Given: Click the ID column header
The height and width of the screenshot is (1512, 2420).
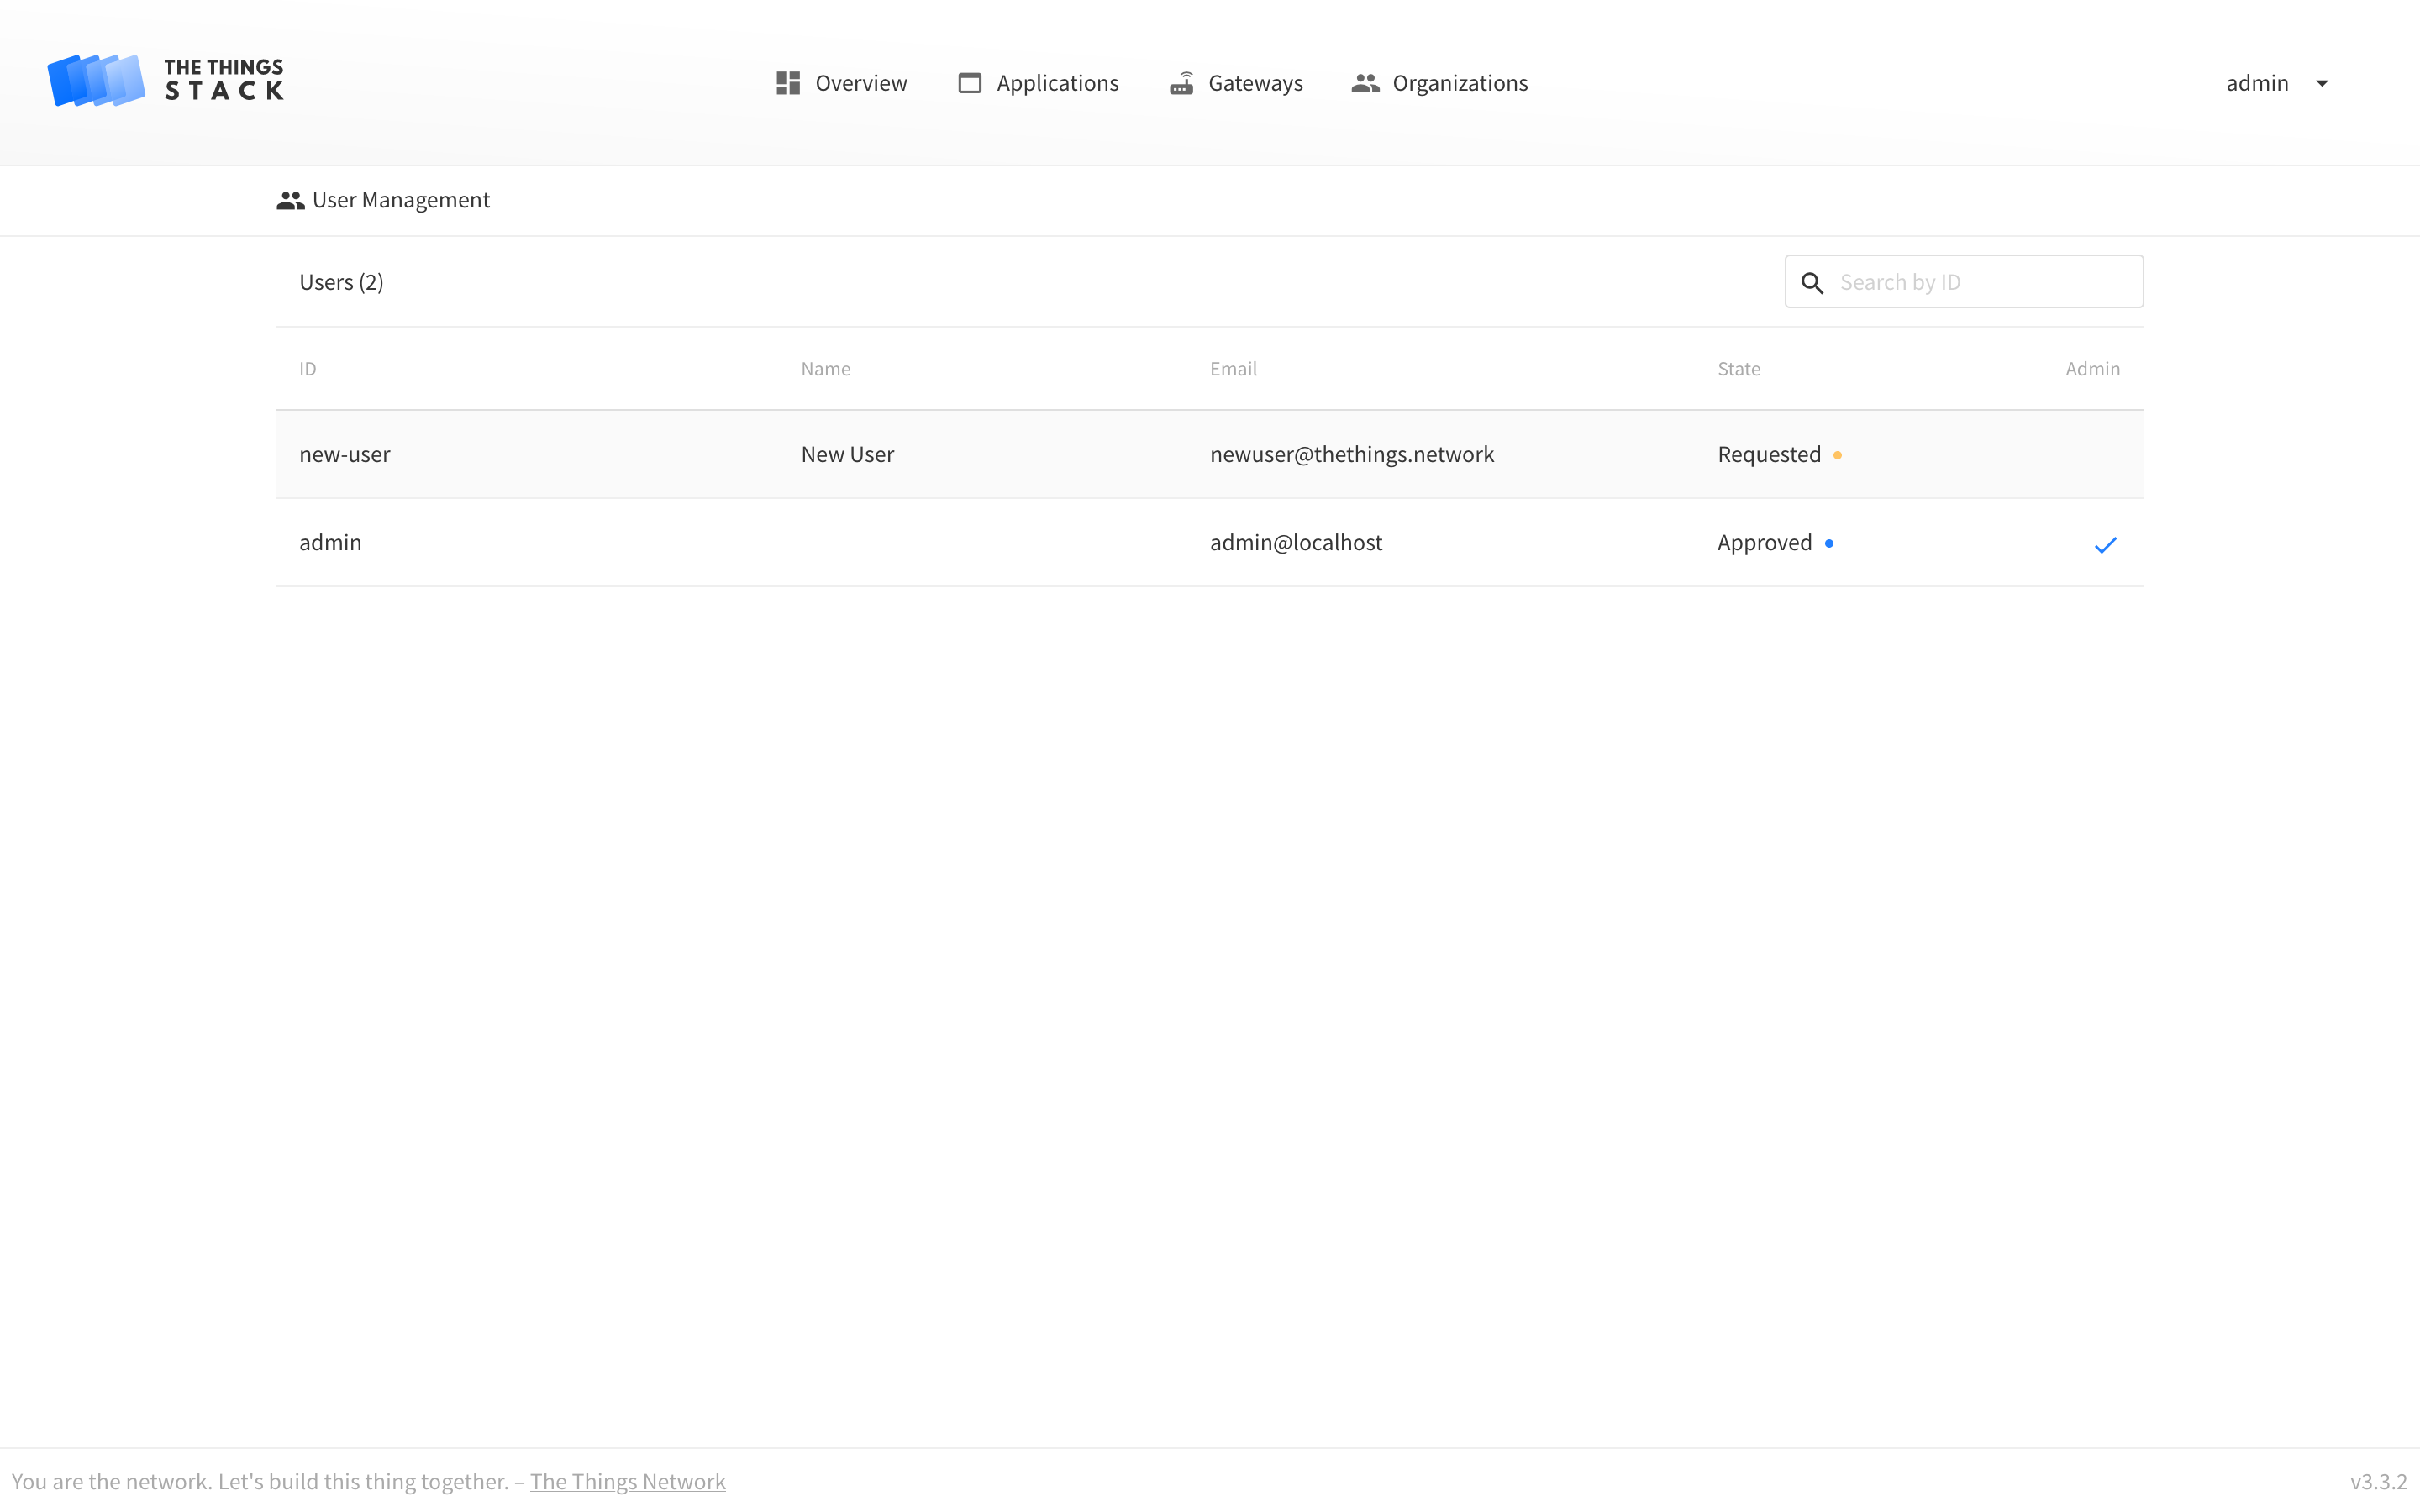Looking at the screenshot, I should 308,369.
